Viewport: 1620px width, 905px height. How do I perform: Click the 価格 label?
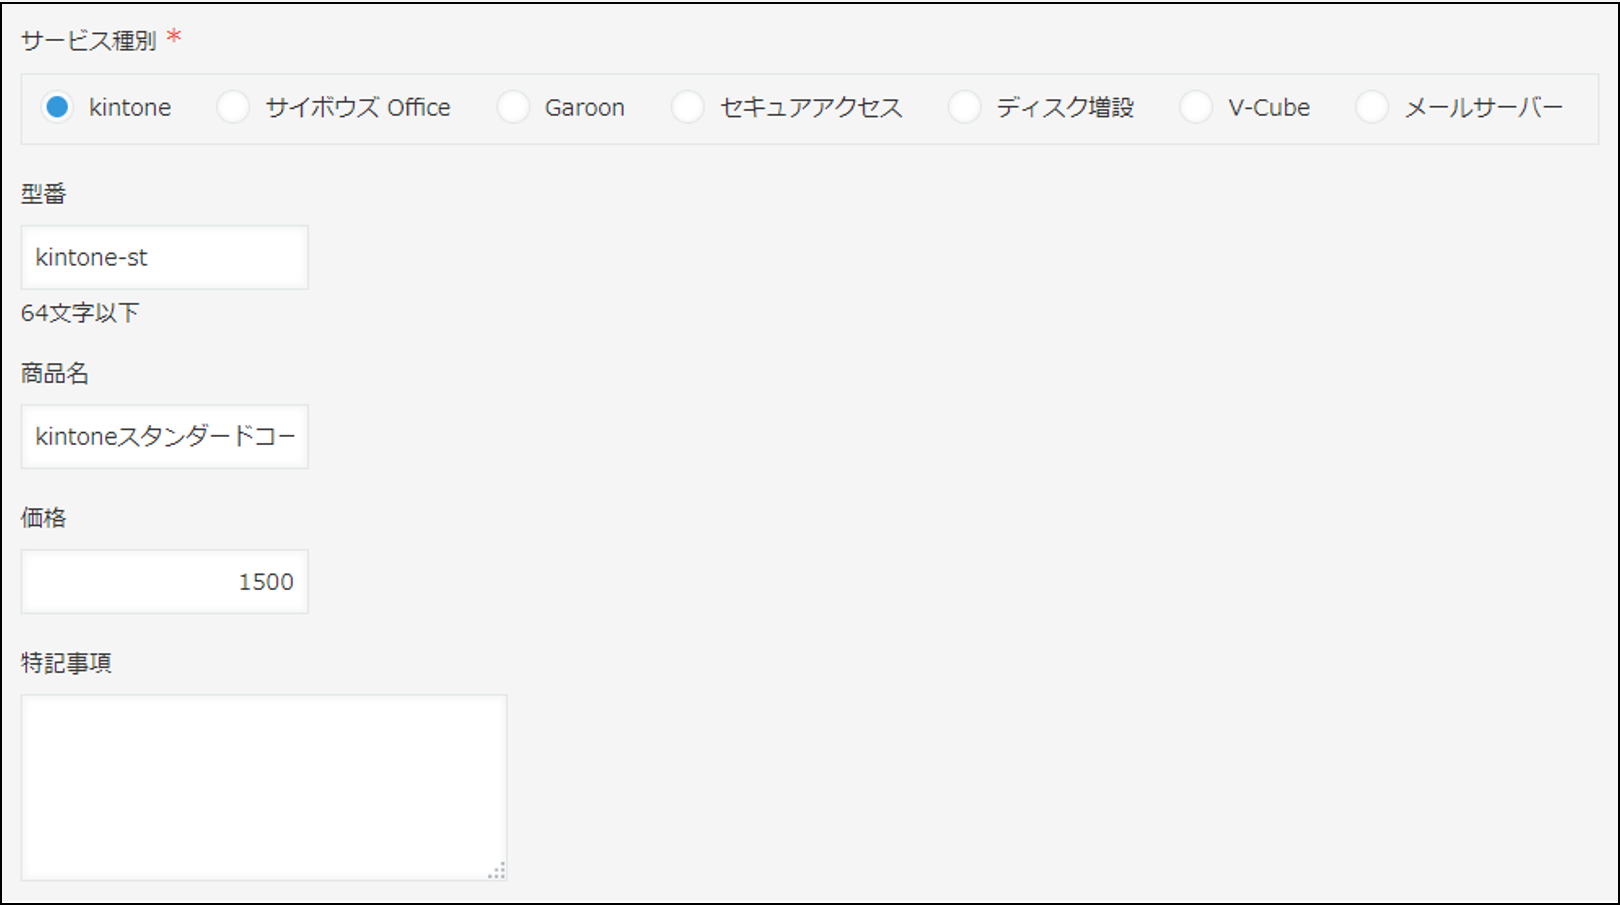[44, 518]
